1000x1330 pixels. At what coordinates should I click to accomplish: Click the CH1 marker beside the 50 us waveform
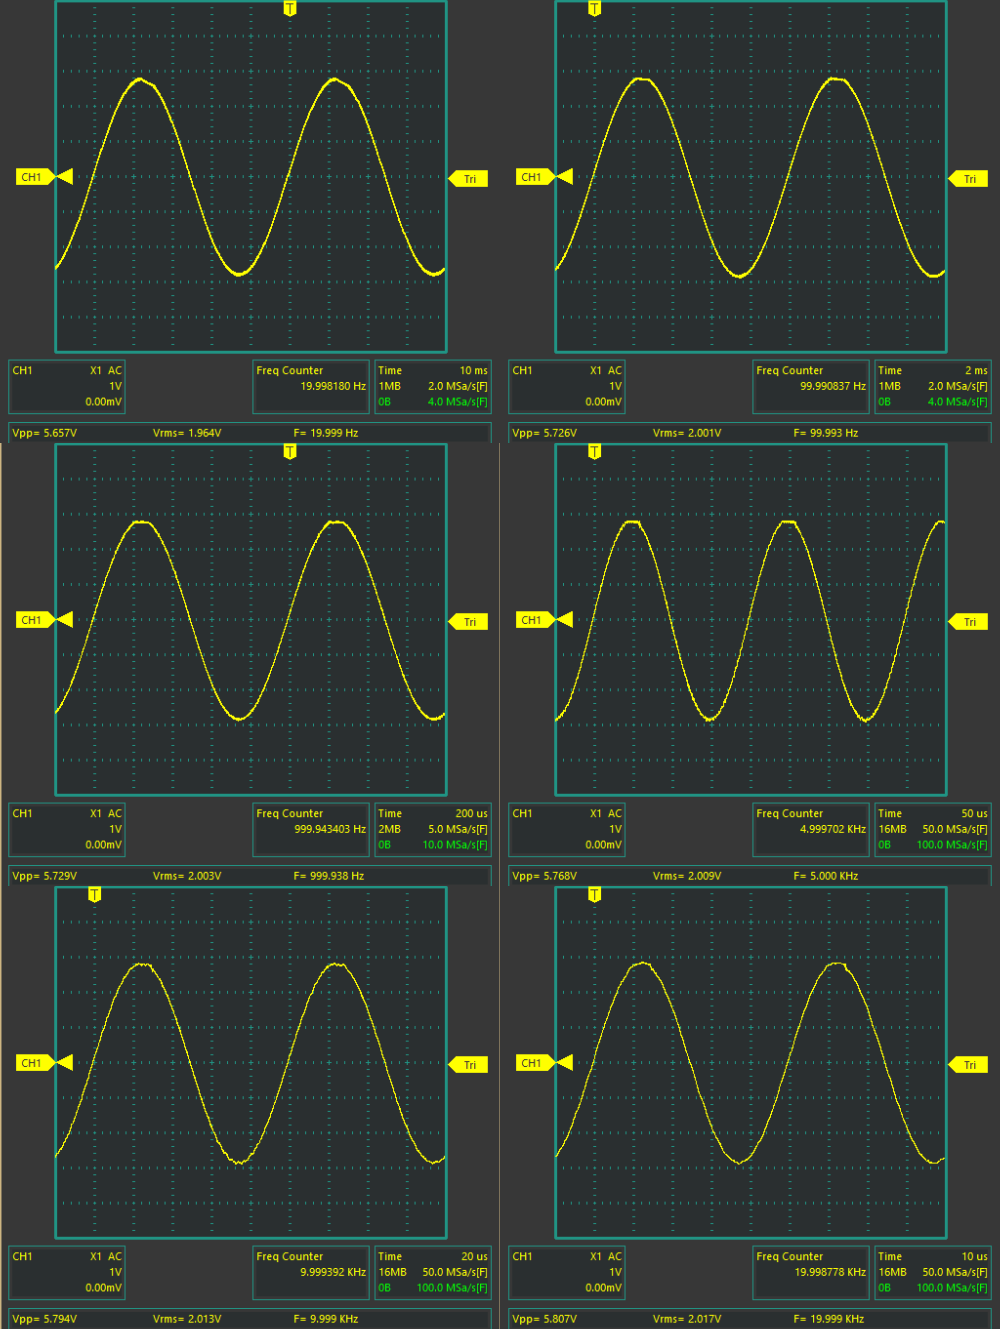[533, 620]
